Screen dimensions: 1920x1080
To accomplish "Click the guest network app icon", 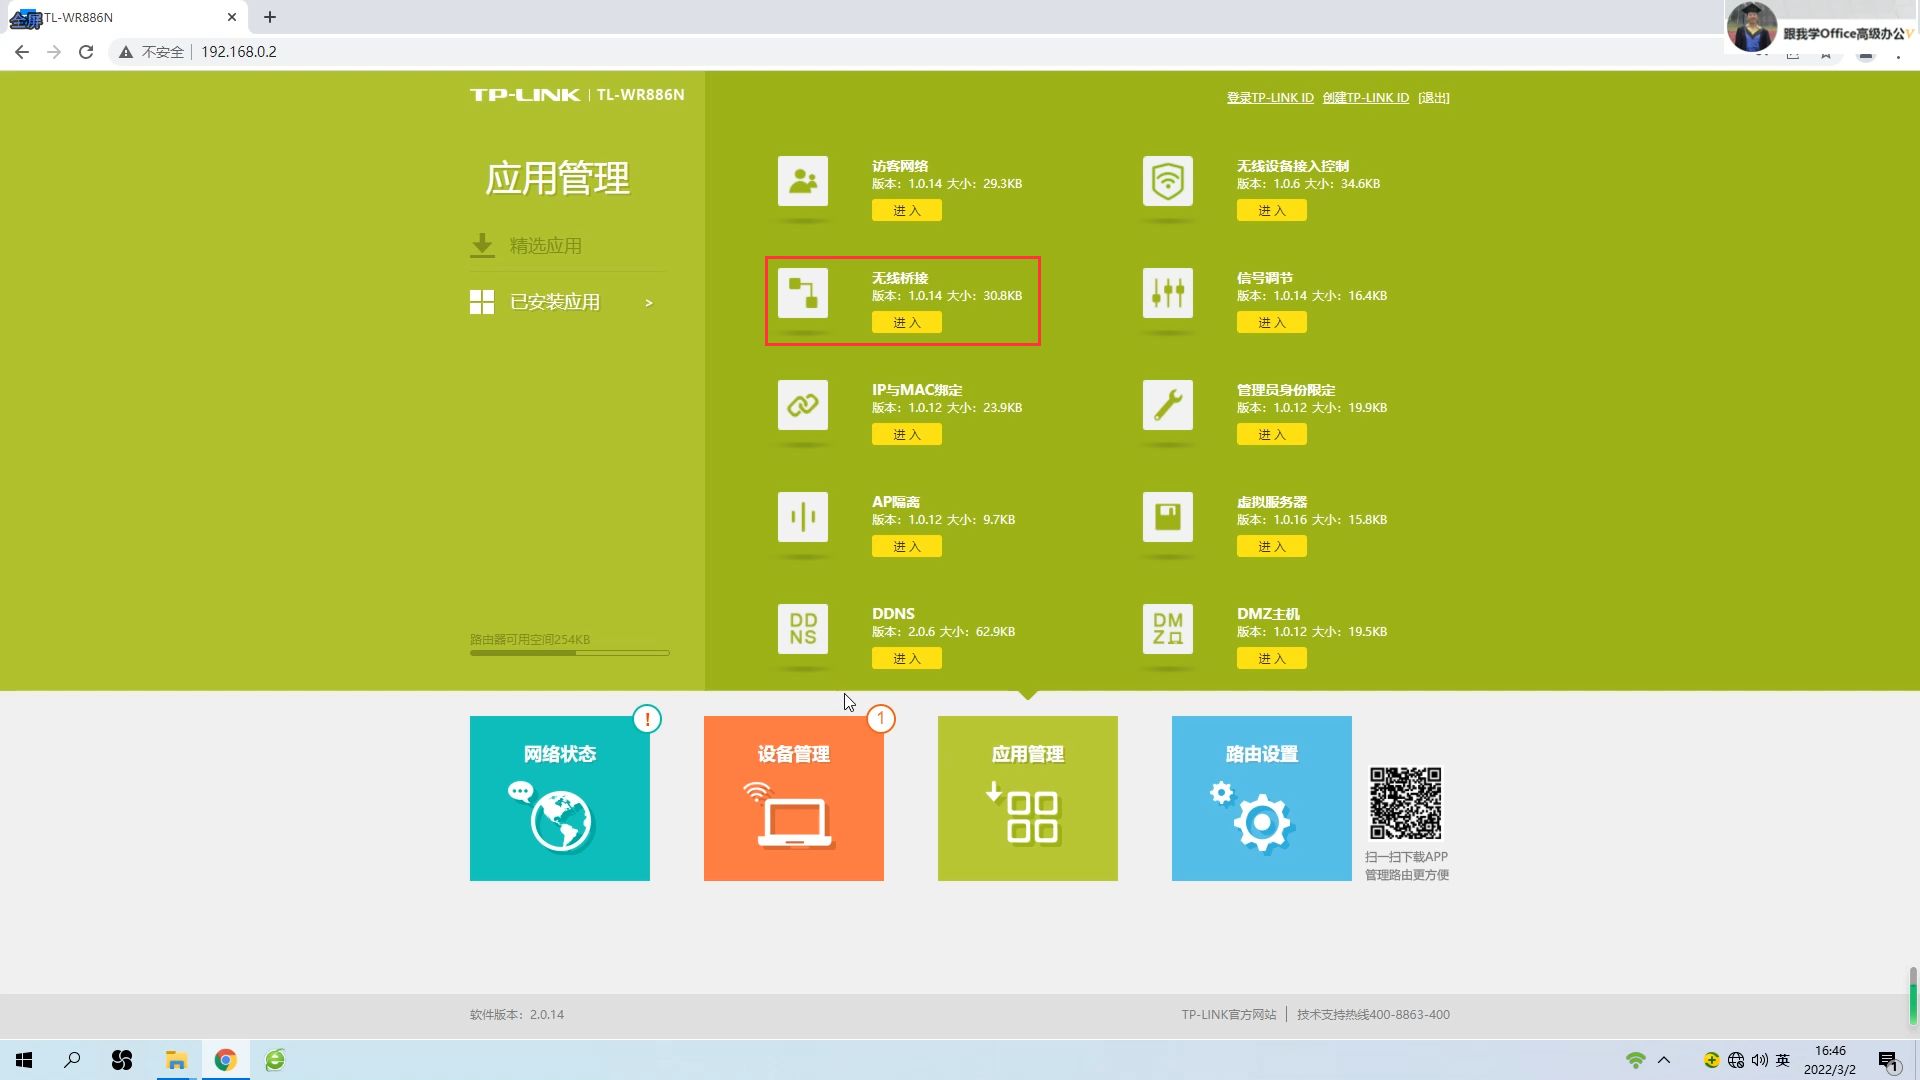I will [x=803, y=181].
